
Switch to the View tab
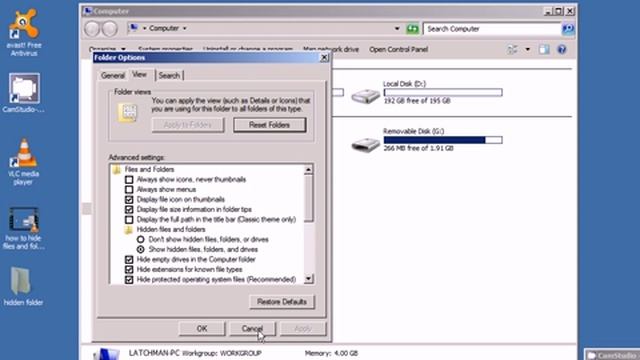(x=140, y=74)
